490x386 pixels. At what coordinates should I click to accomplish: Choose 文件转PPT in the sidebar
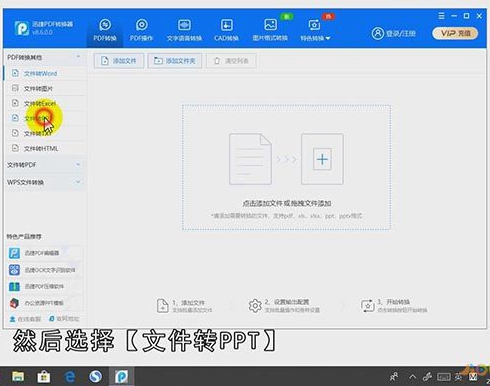click(44, 118)
